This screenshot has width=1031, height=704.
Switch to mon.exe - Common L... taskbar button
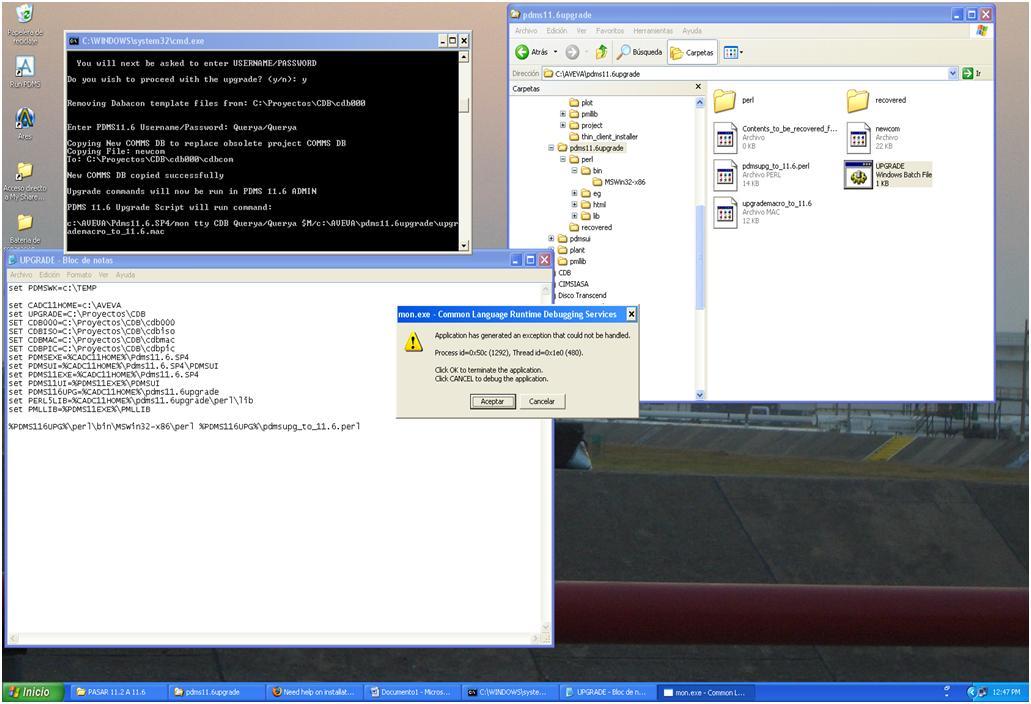click(x=707, y=692)
